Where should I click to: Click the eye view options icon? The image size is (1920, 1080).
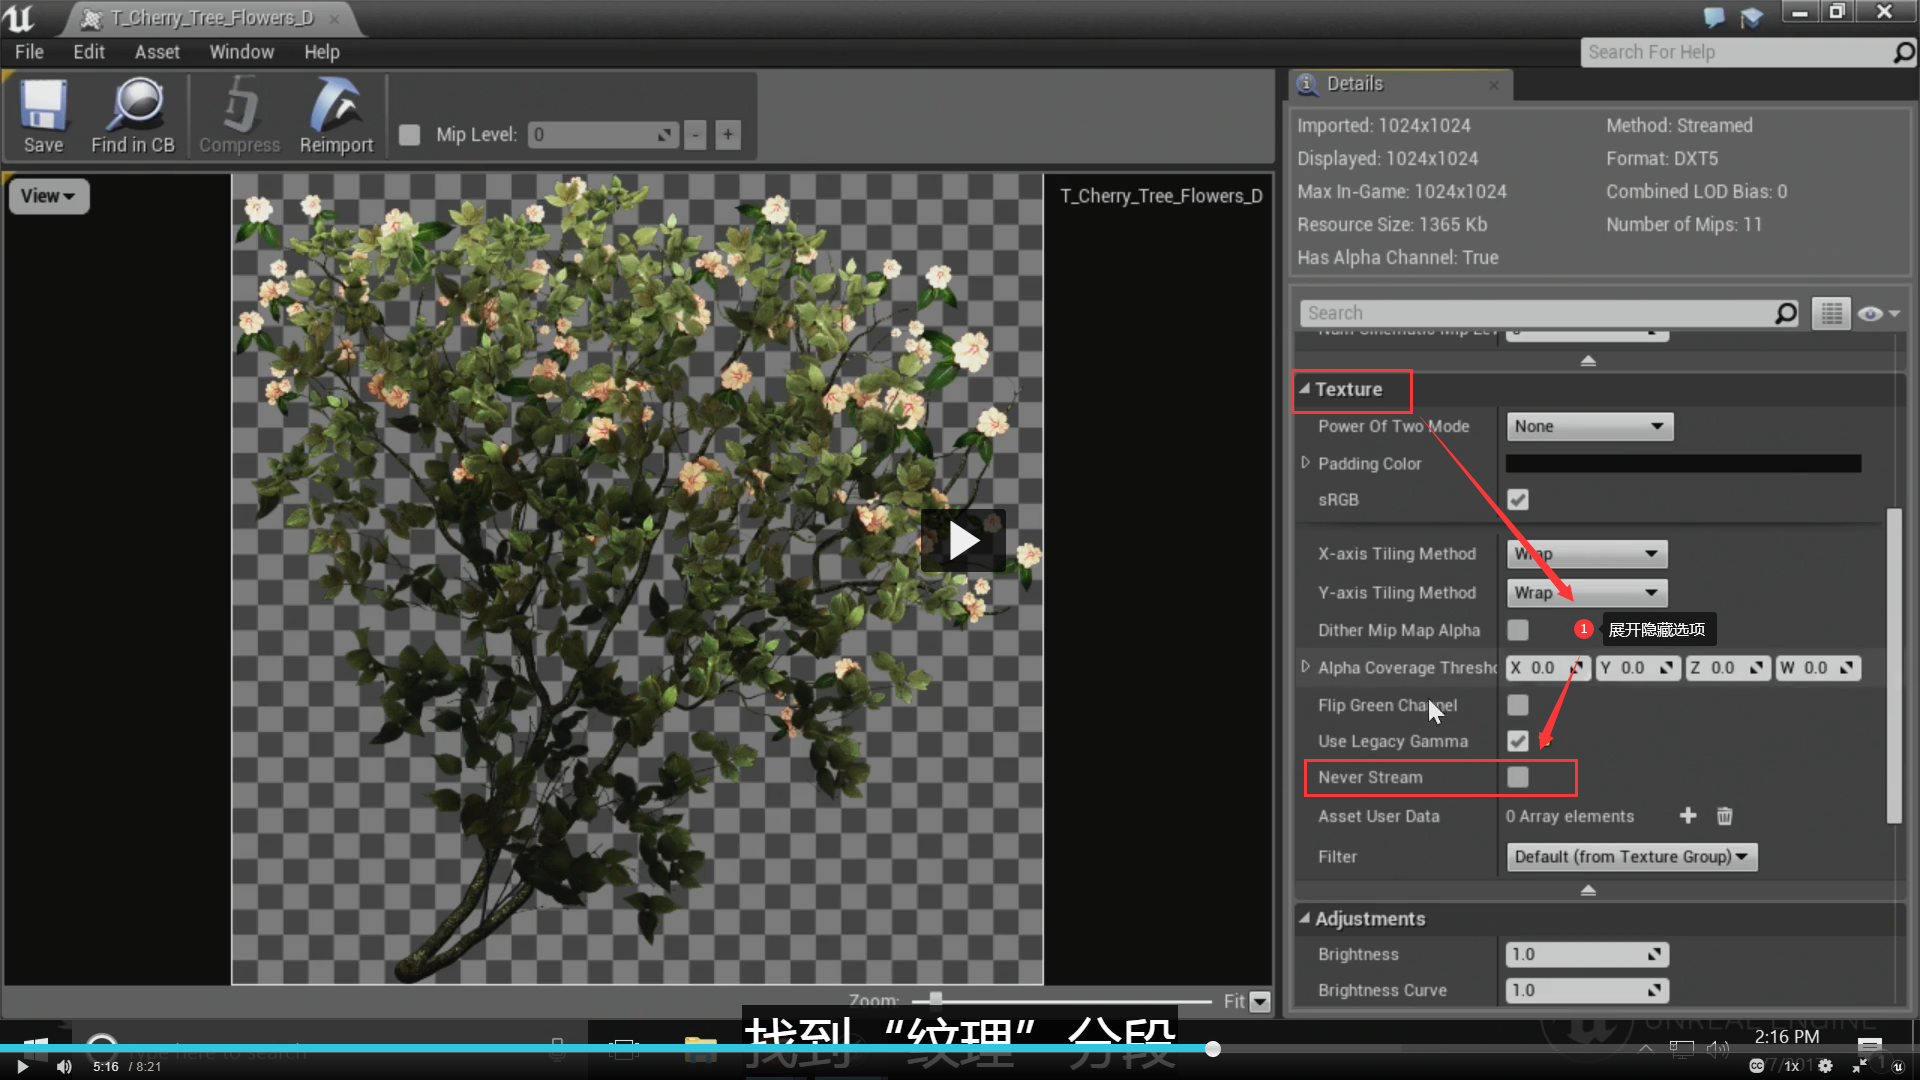[x=1870, y=314]
